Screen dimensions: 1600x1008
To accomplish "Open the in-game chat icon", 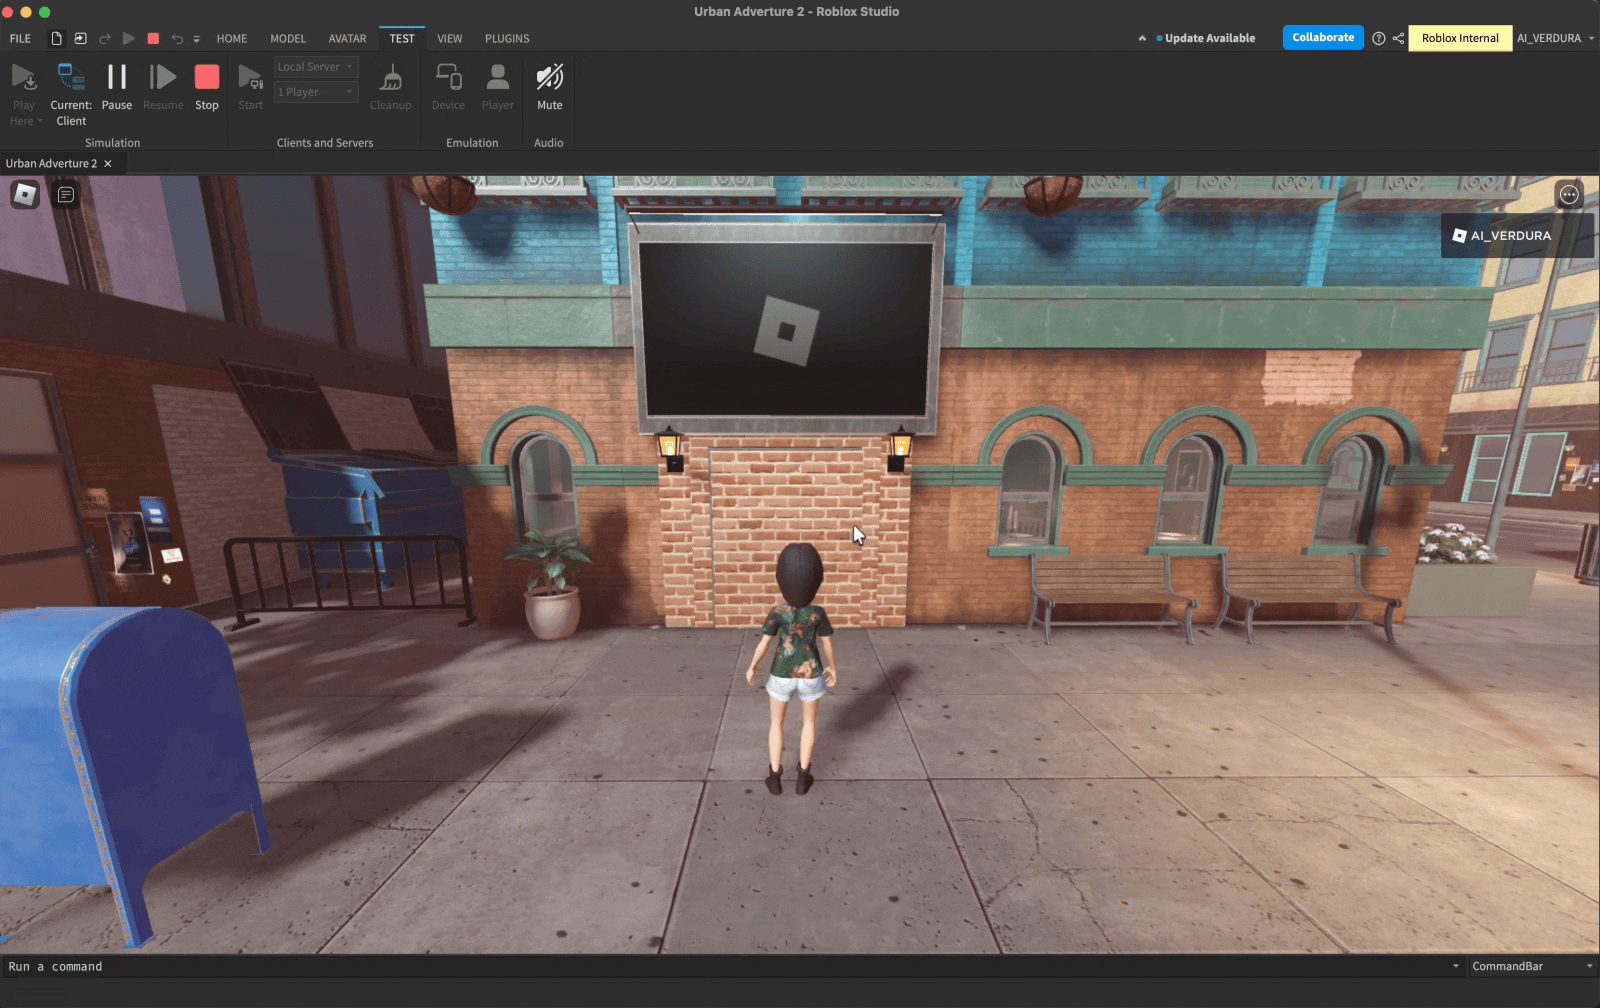I will (66, 194).
